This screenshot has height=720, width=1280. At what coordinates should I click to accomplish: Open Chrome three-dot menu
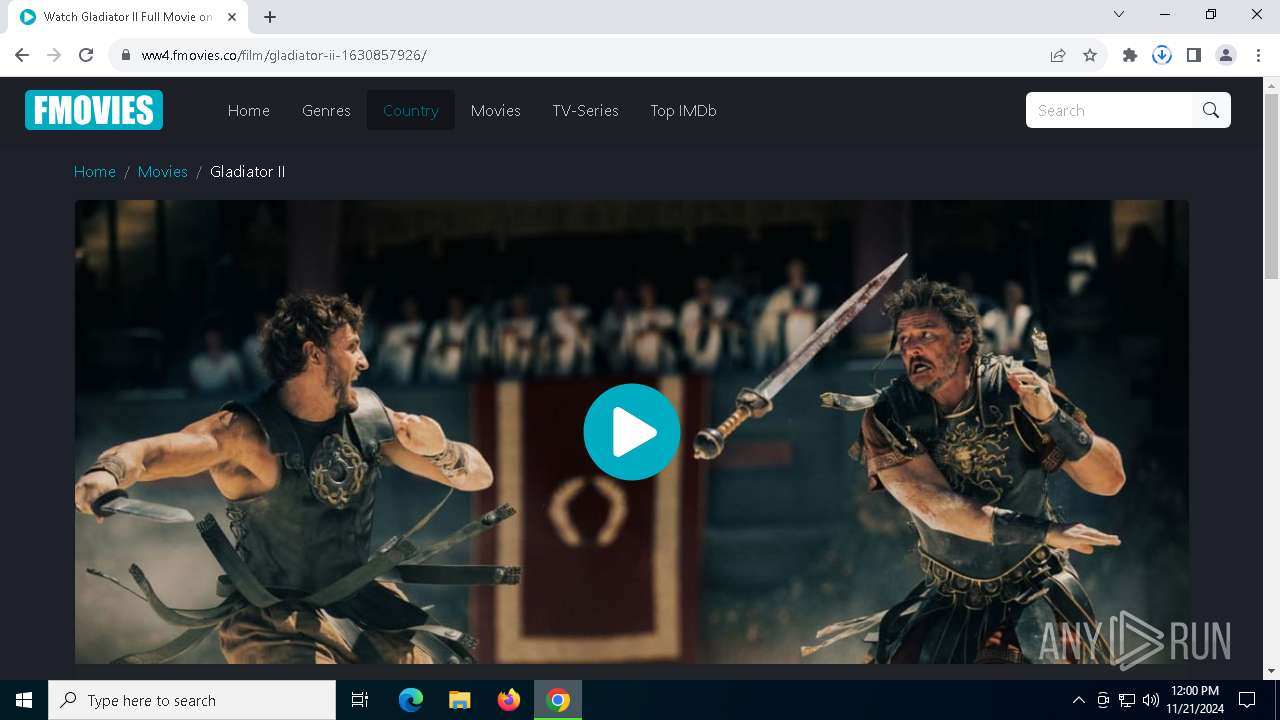(1258, 55)
